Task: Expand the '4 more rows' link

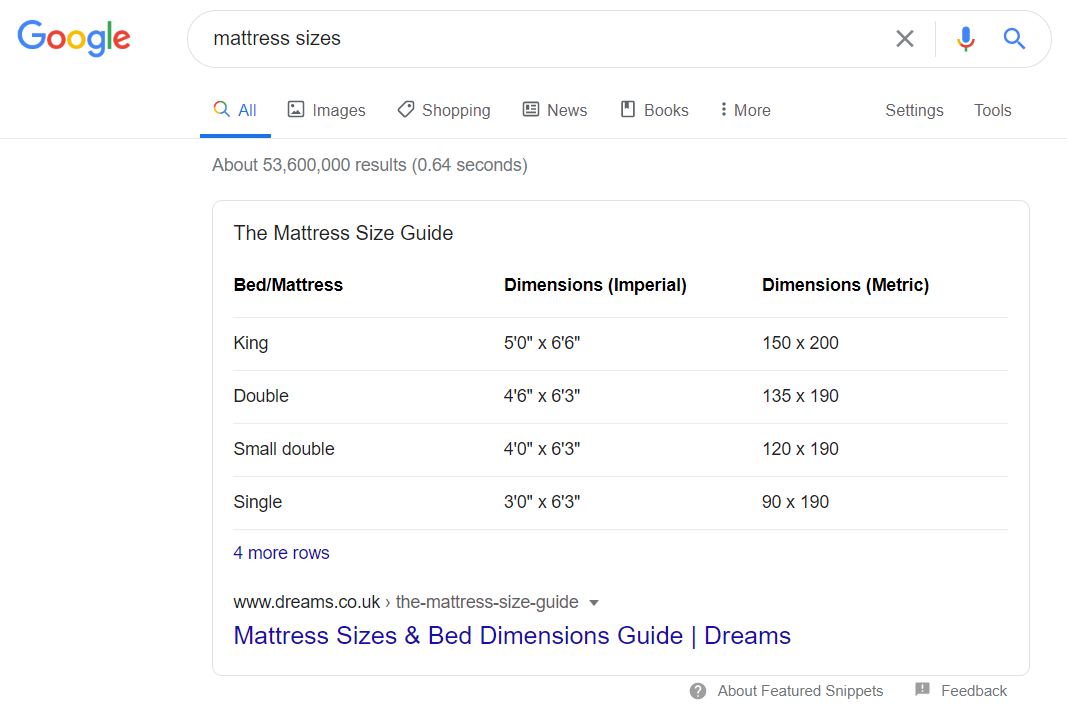Action: point(281,553)
